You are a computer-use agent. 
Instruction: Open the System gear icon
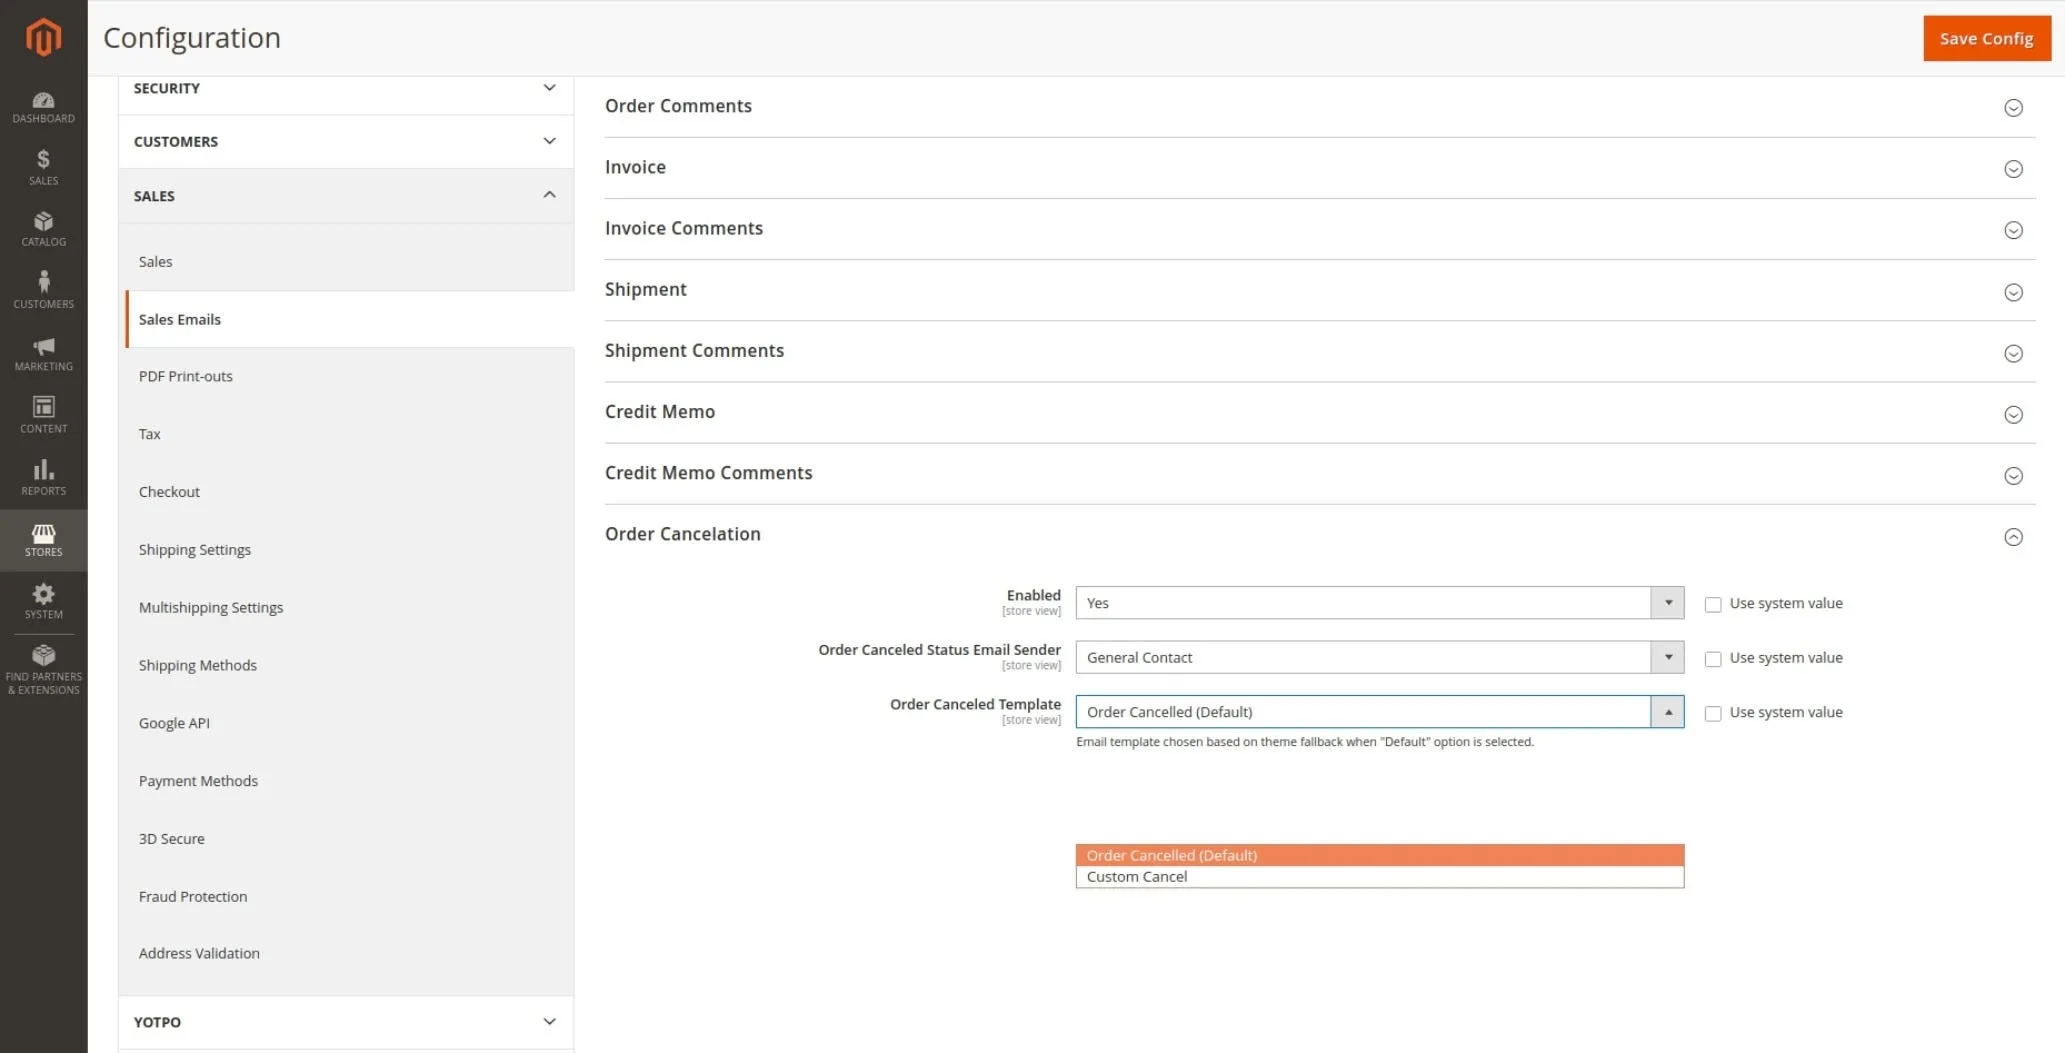43,601
